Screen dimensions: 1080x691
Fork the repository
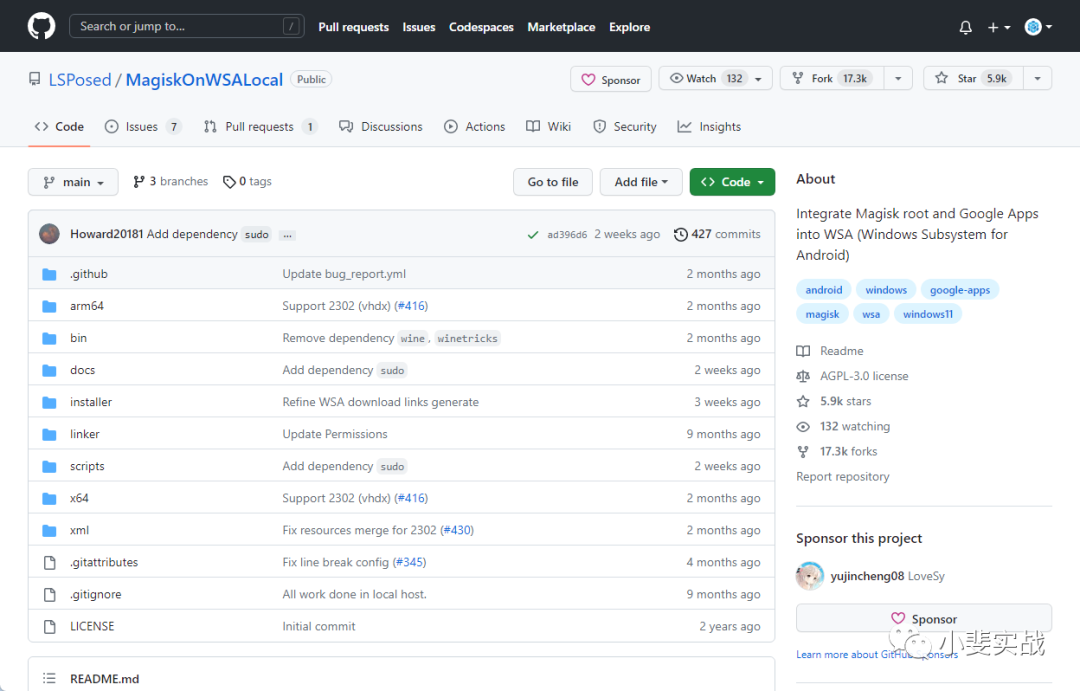point(832,78)
